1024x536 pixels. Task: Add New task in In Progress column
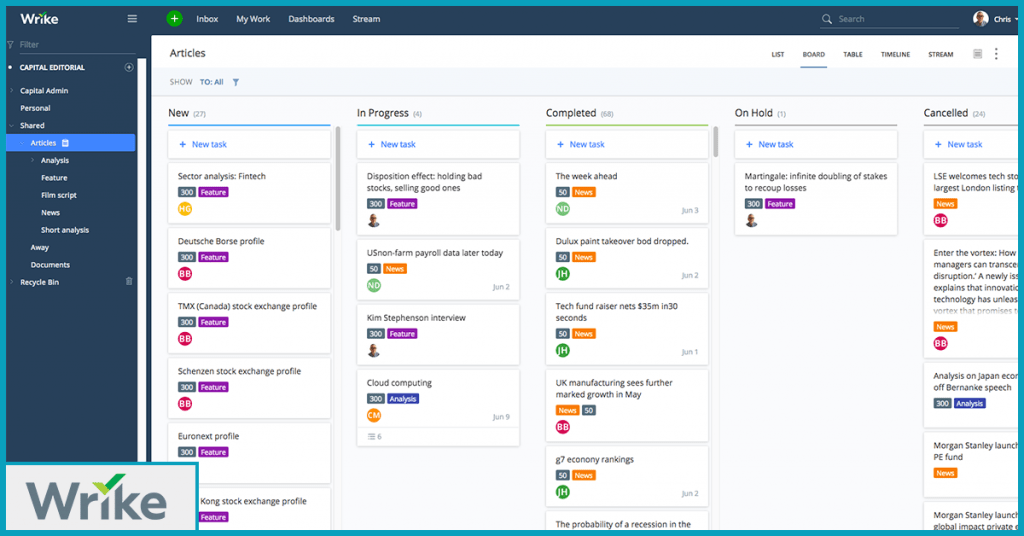point(438,144)
